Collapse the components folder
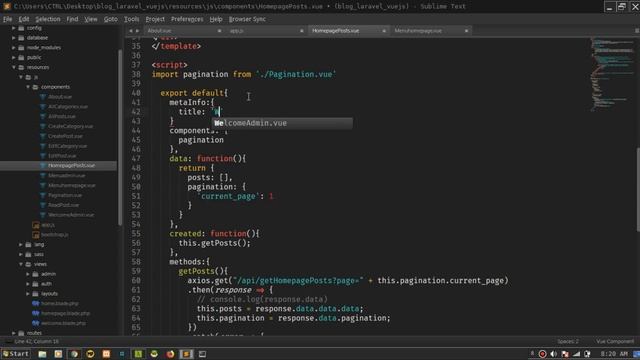Image resolution: width=640 pixels, height=360 pixels. point(28,87)
